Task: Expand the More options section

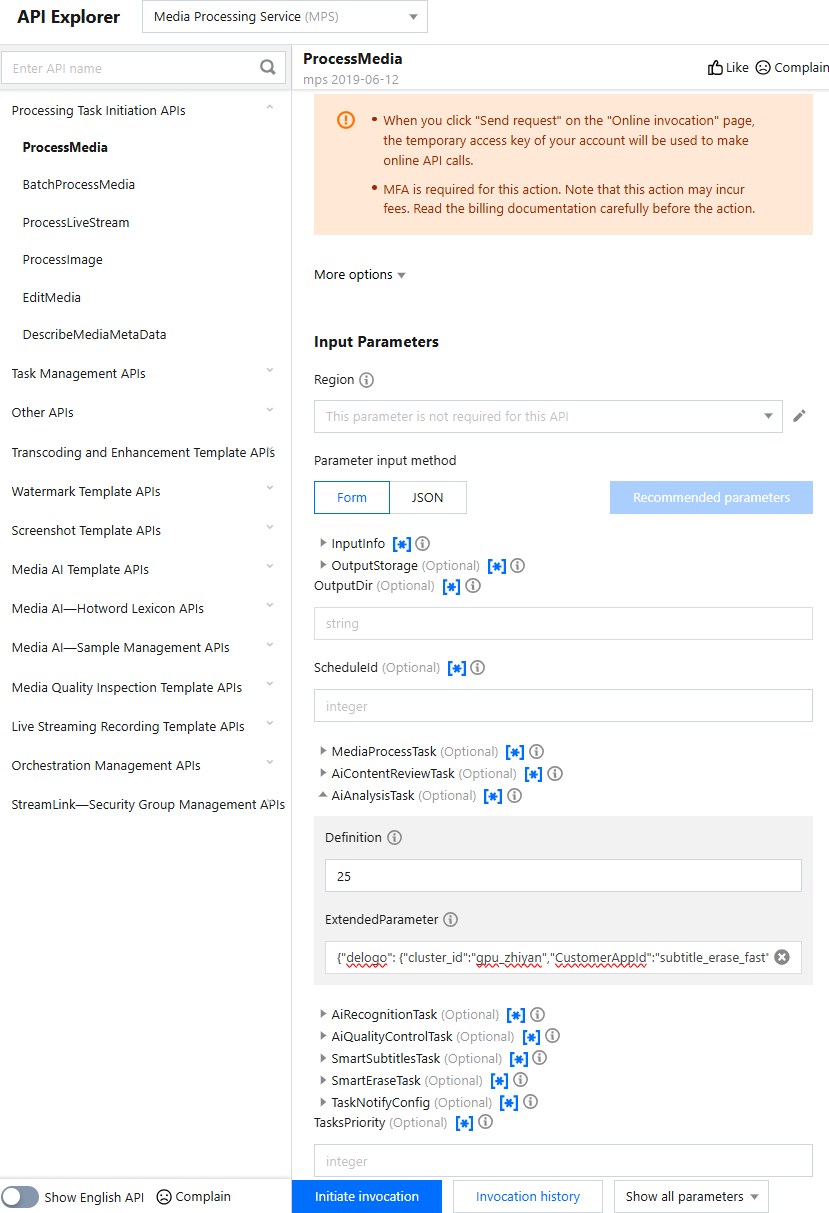Action: (x=360, y=275)
